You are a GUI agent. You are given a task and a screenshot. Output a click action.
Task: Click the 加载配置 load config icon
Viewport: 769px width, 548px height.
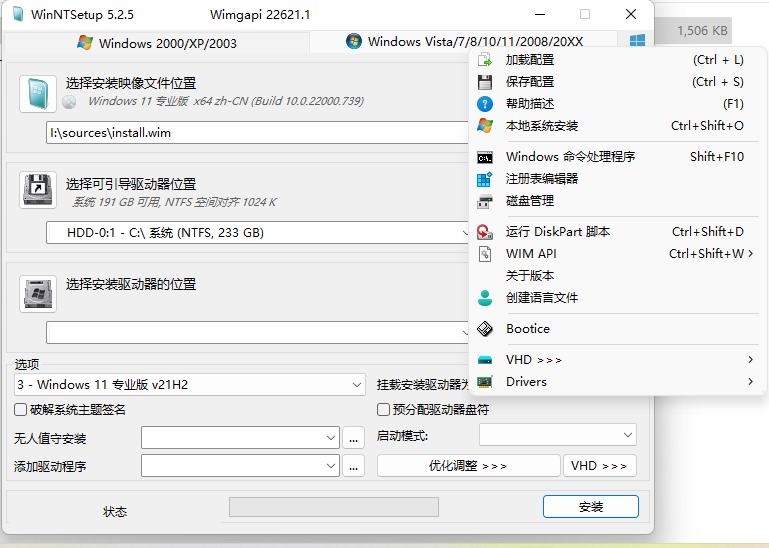[x=485, y=60]
